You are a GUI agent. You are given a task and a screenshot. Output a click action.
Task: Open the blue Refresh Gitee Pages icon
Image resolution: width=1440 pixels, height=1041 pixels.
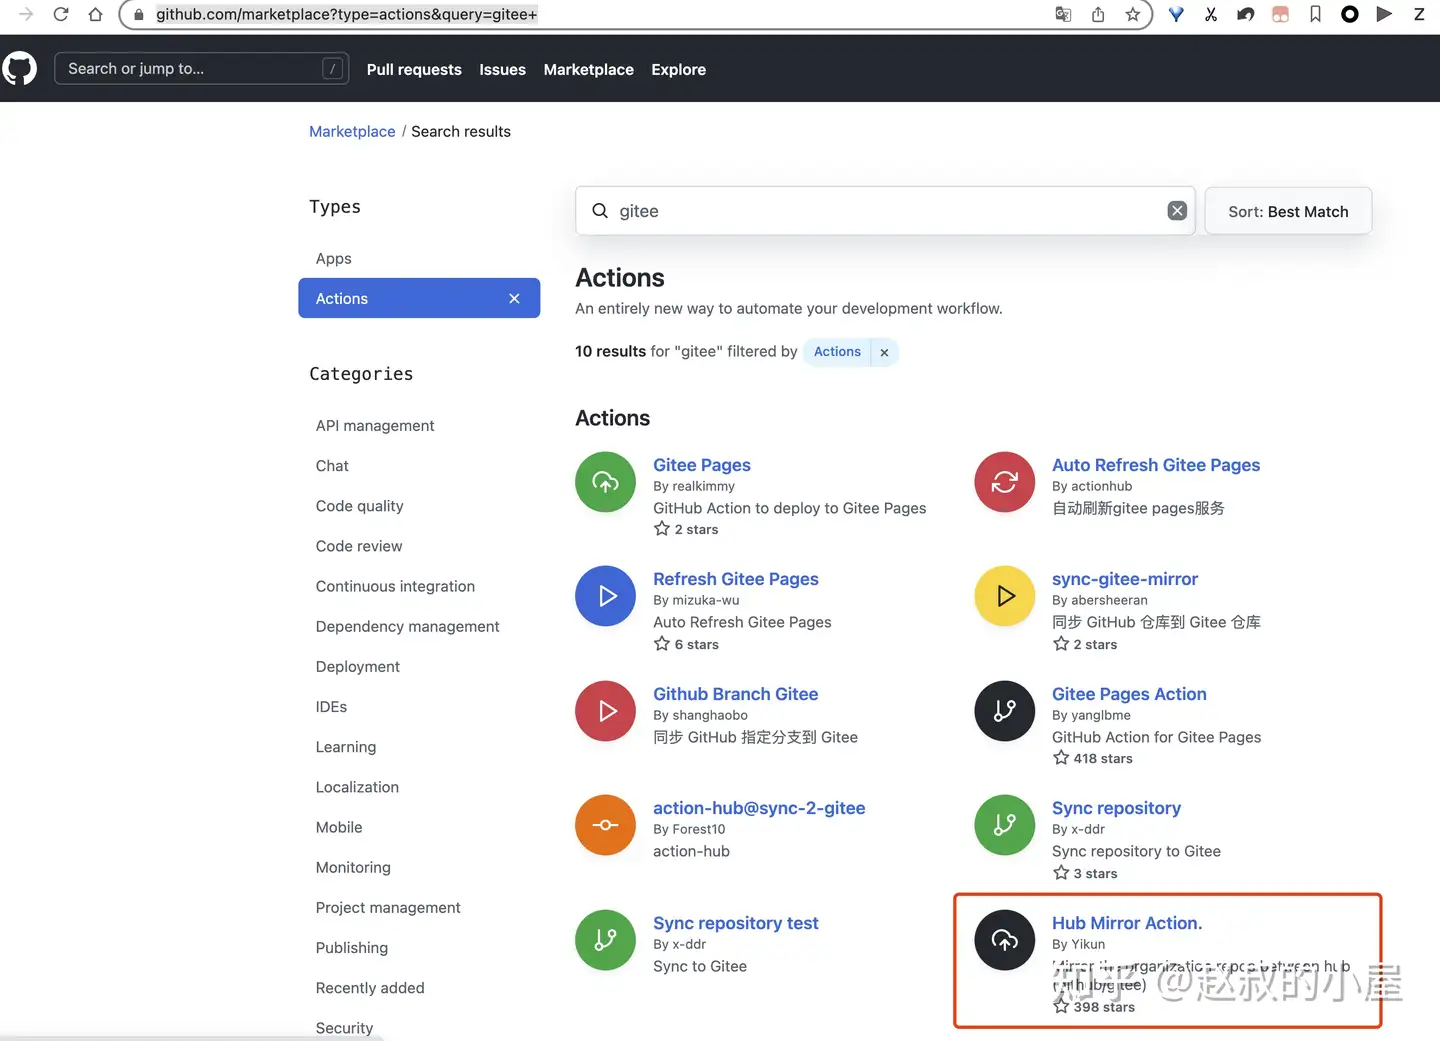tap(605, 596)
